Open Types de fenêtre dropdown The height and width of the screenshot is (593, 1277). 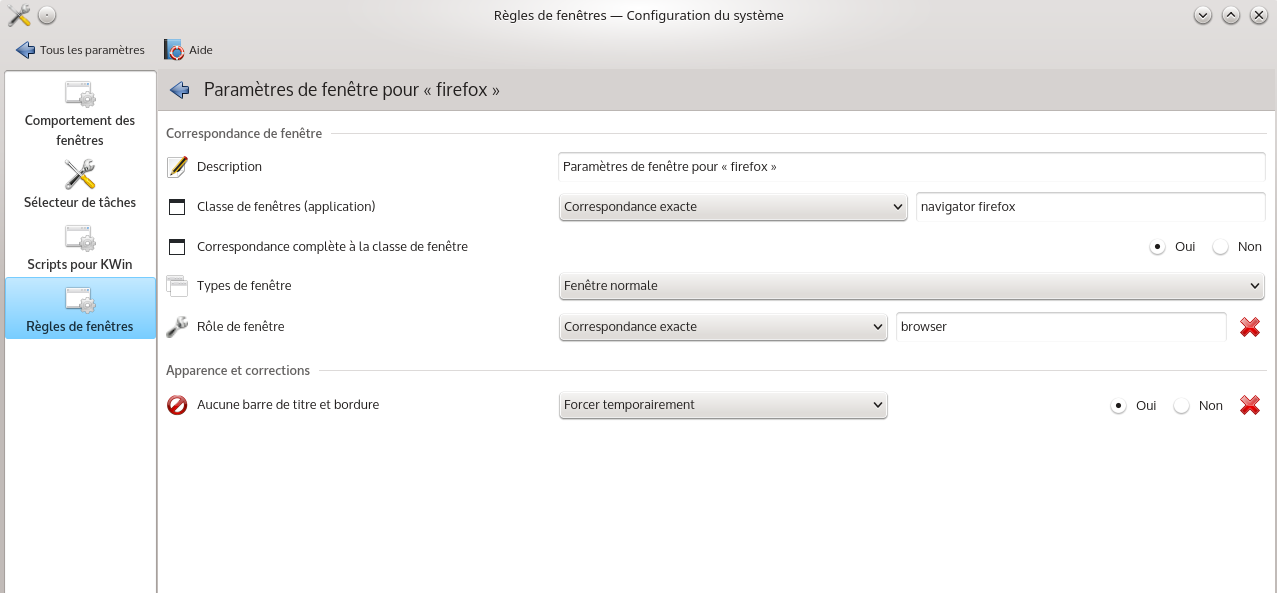coord(912,286)
